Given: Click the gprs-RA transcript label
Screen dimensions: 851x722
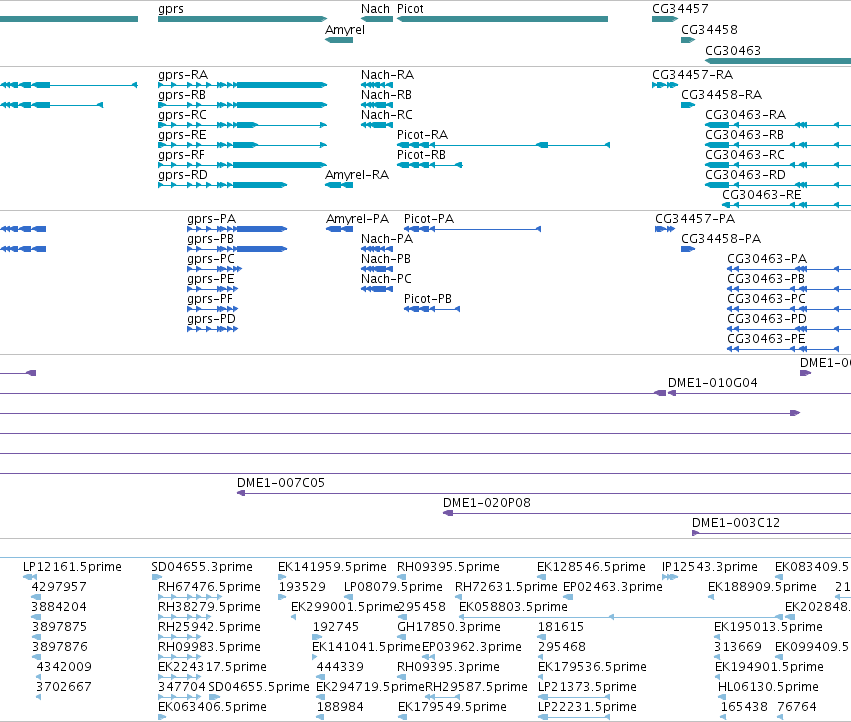Looking at the screenshot, I should click(183, 75).
